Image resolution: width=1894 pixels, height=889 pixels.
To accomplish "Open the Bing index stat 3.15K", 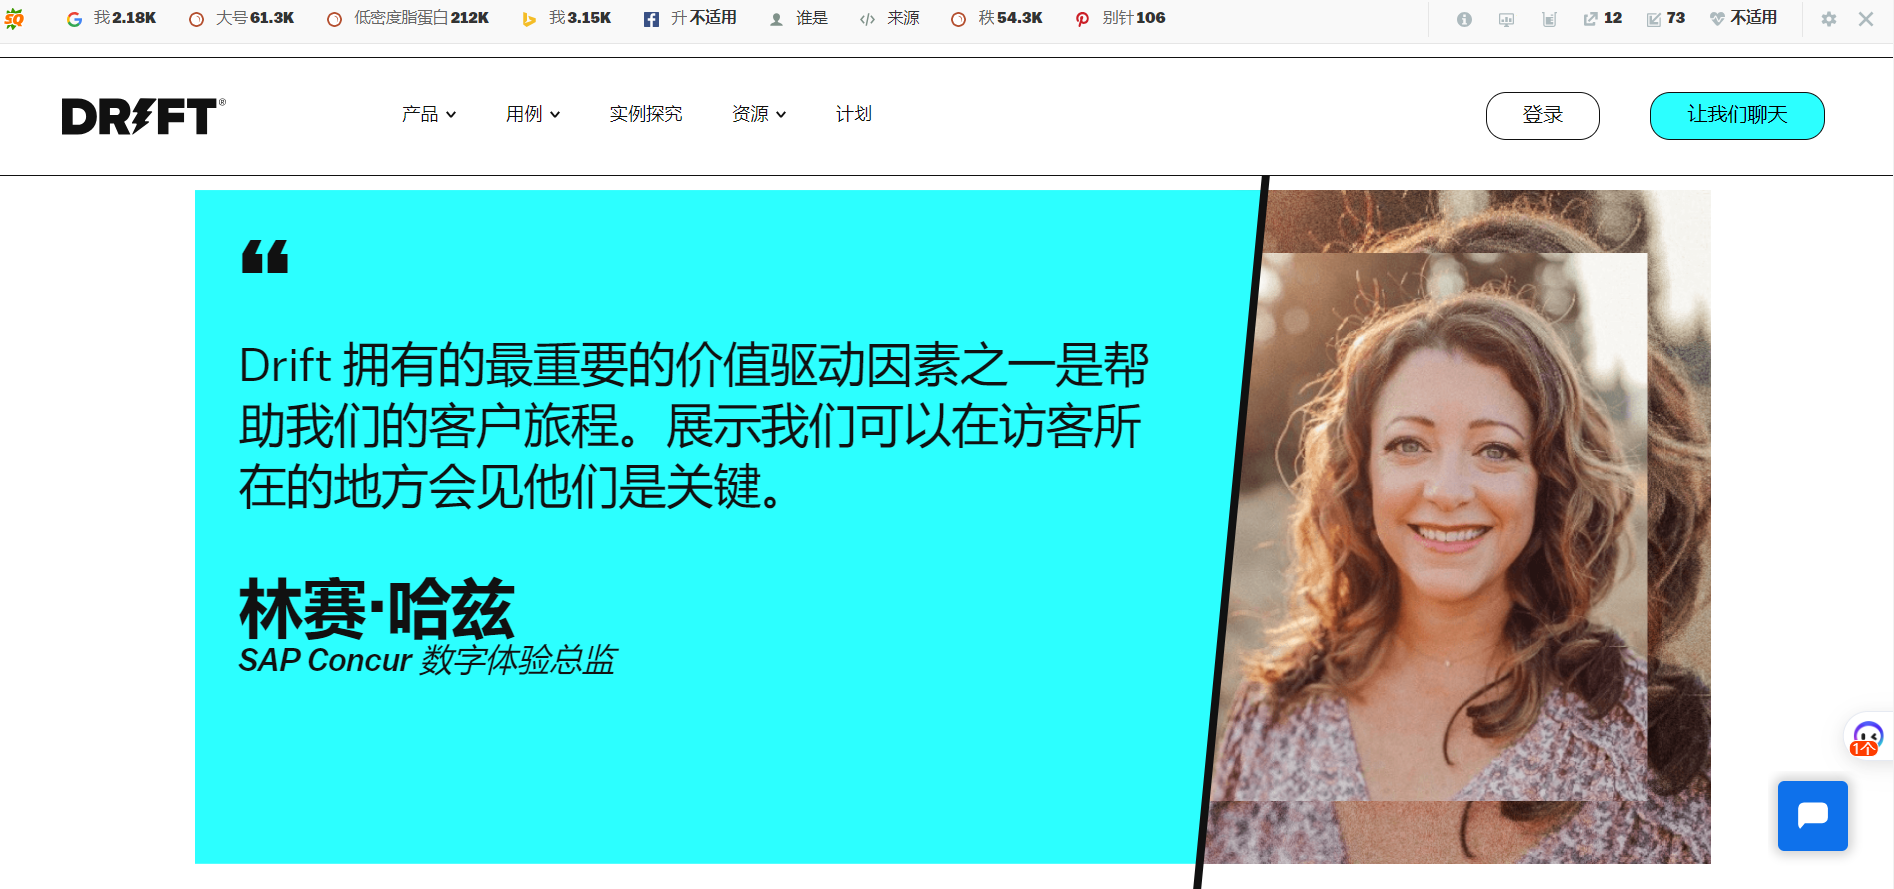I will [x=566, y=18].
